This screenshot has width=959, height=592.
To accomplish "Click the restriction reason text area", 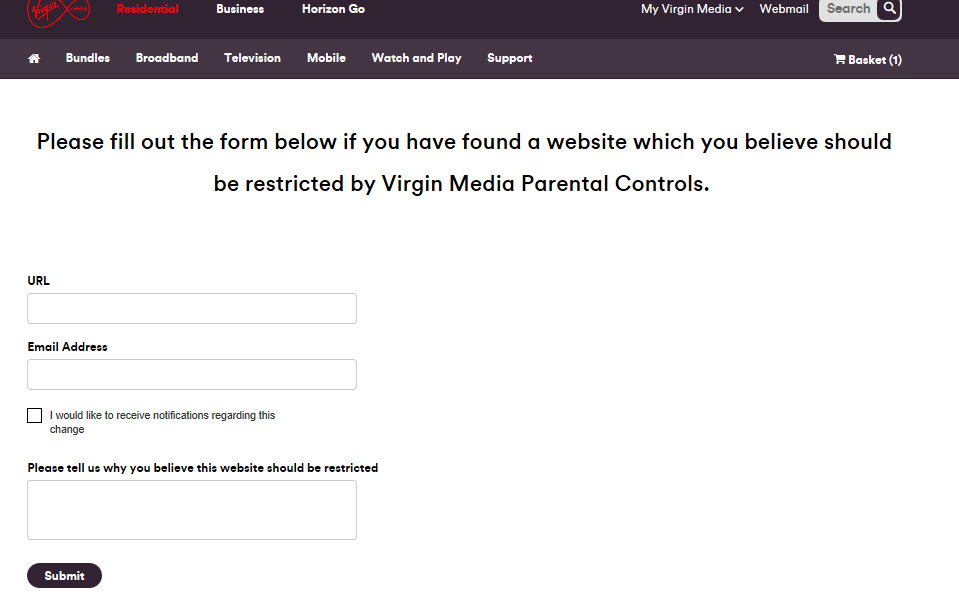I will coord(192,510).
